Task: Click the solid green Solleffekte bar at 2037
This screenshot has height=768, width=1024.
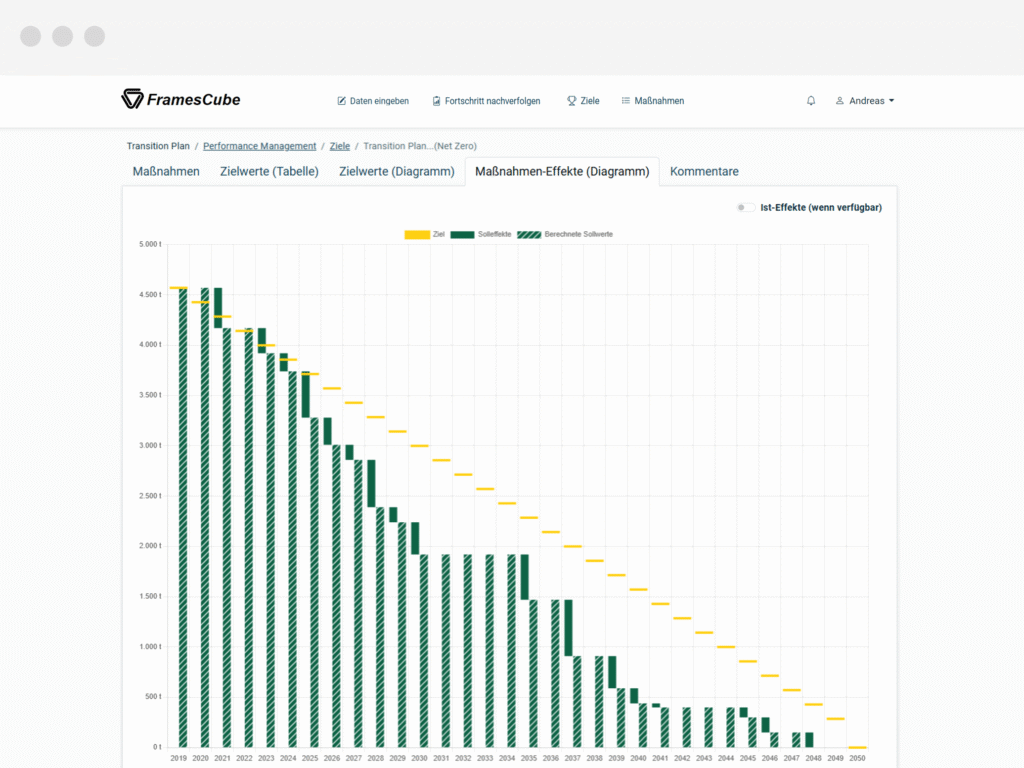Action: click(568, 628)
